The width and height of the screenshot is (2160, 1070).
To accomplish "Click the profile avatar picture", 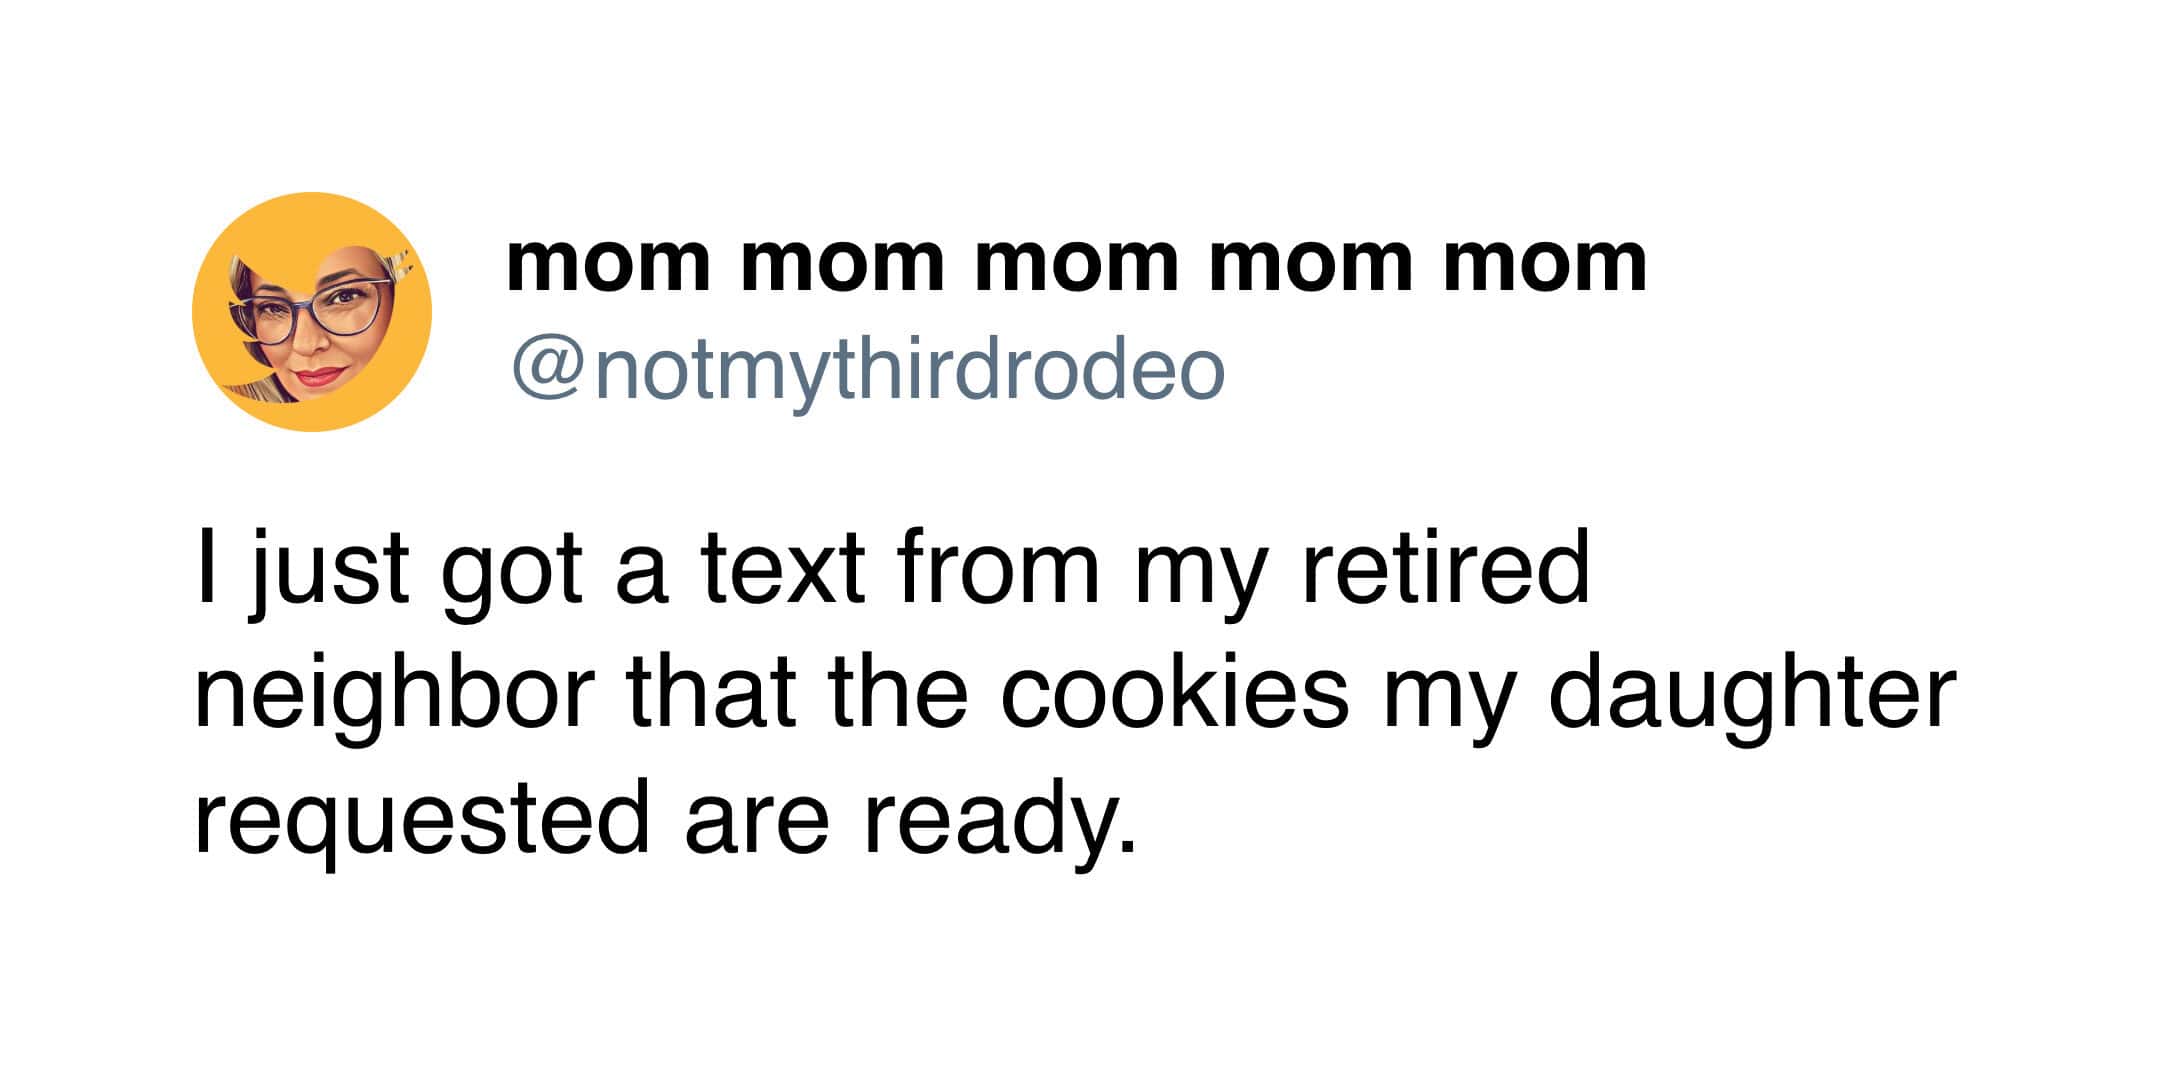I will point(312,312).
